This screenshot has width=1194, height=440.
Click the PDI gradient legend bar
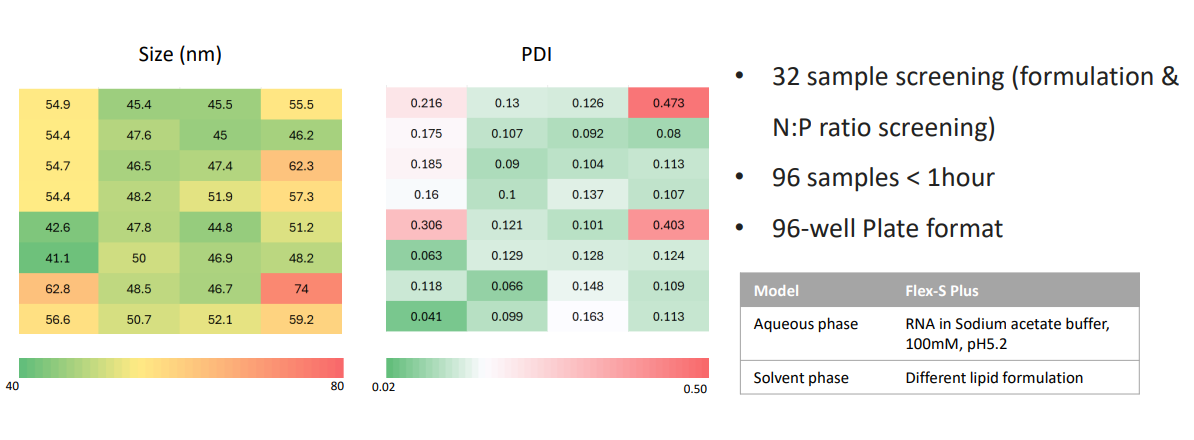coord(547,367)
